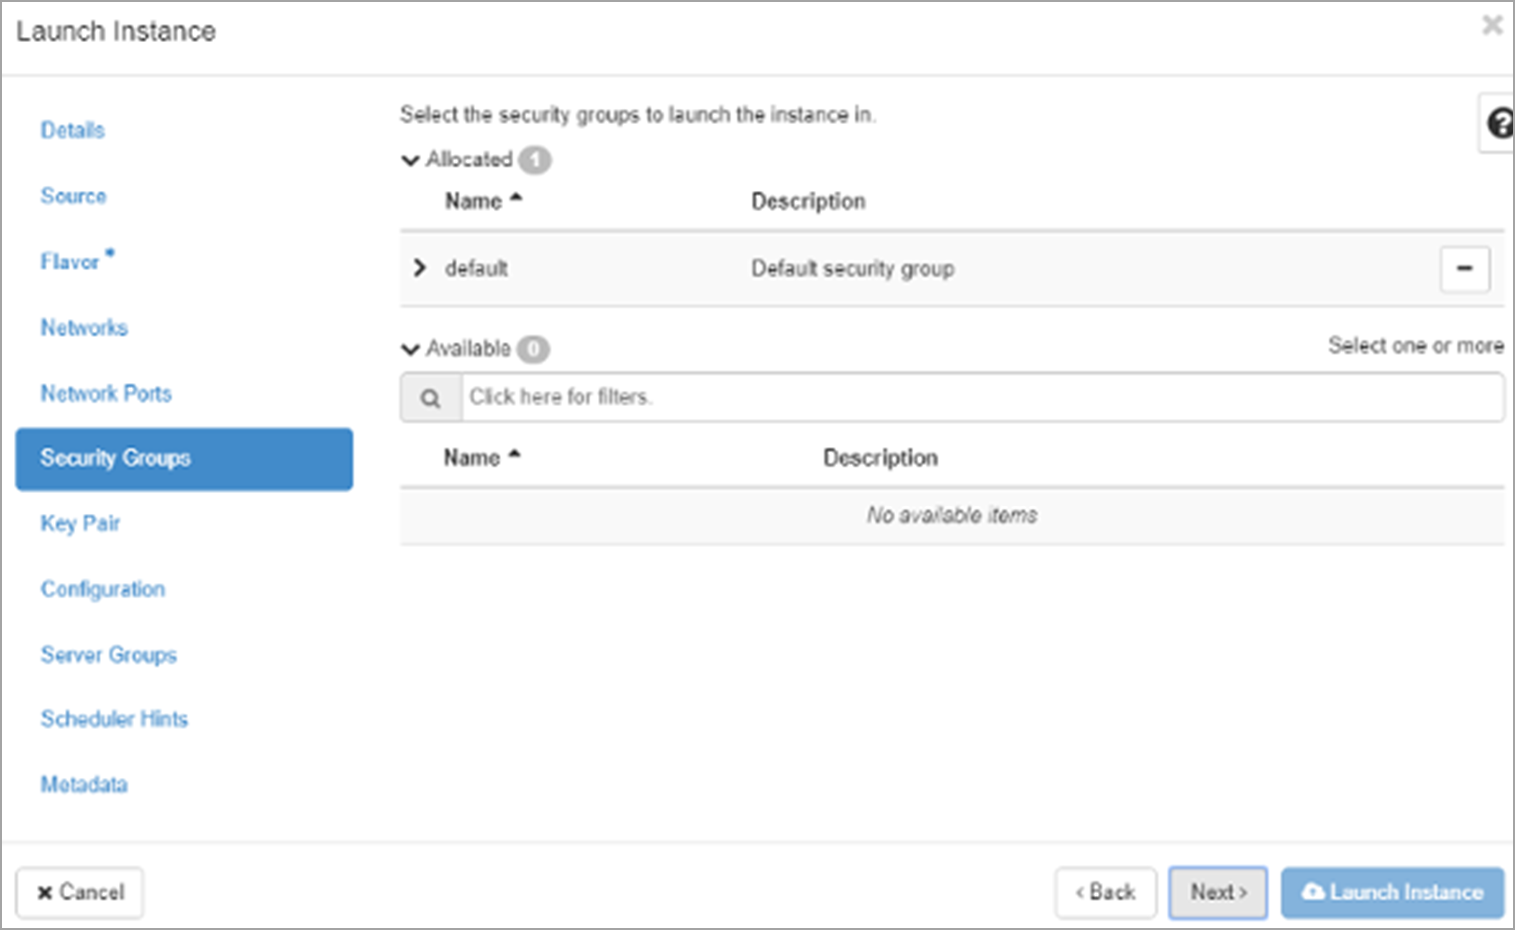
Task: Remove default security group with minus button
Action: click(x=1464, y=269)
